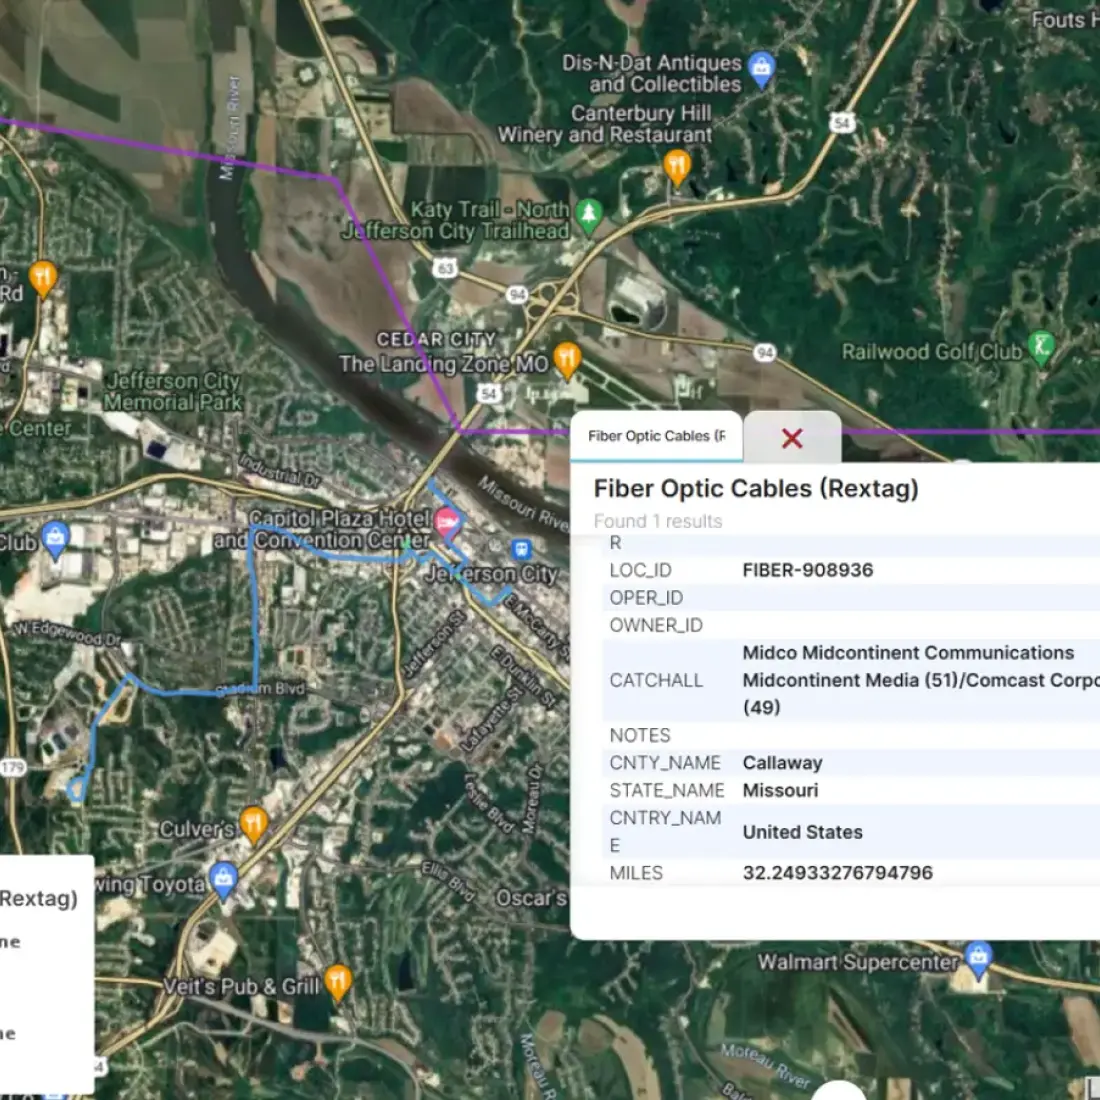Select the Jefferson City train station icon
Viewport: 1100px width, 1100px height.
tap(520, 549)
